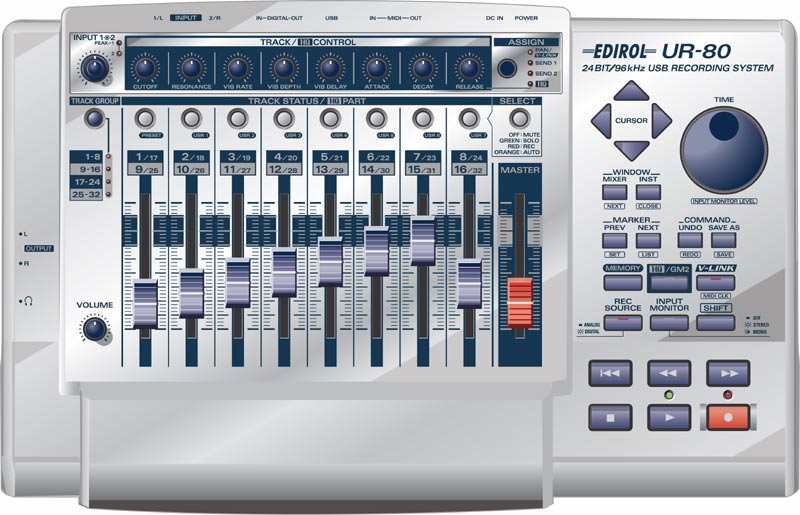Click the channel 4/20 fader cap
800x515 pixels.
(x=284, y=272)
